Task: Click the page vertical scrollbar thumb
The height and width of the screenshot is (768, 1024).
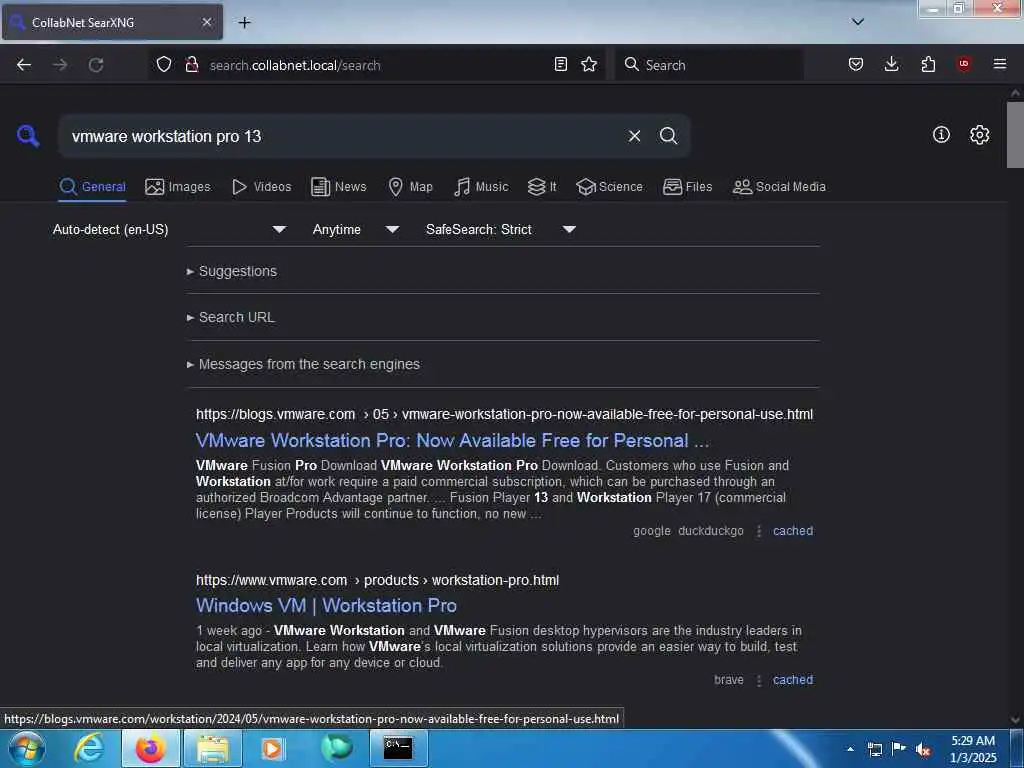Action: [1015, 135]
